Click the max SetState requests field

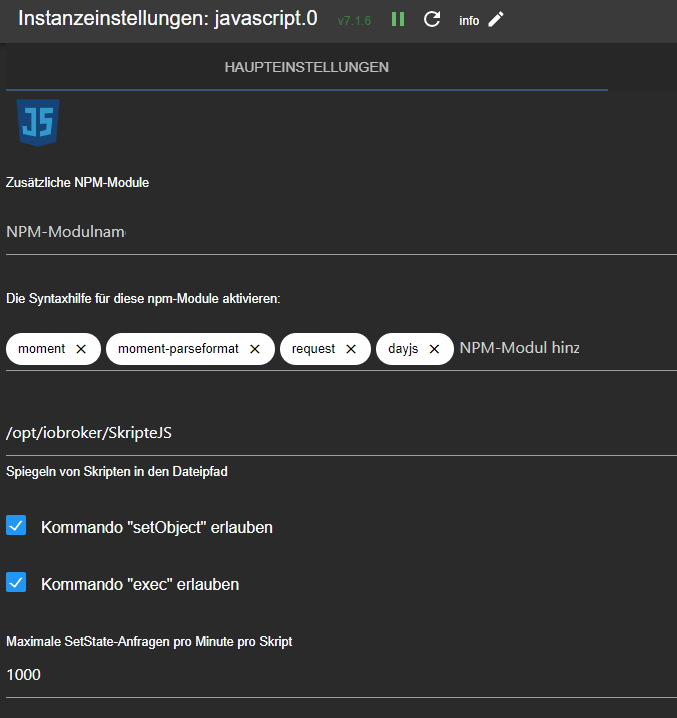point(300,675)
